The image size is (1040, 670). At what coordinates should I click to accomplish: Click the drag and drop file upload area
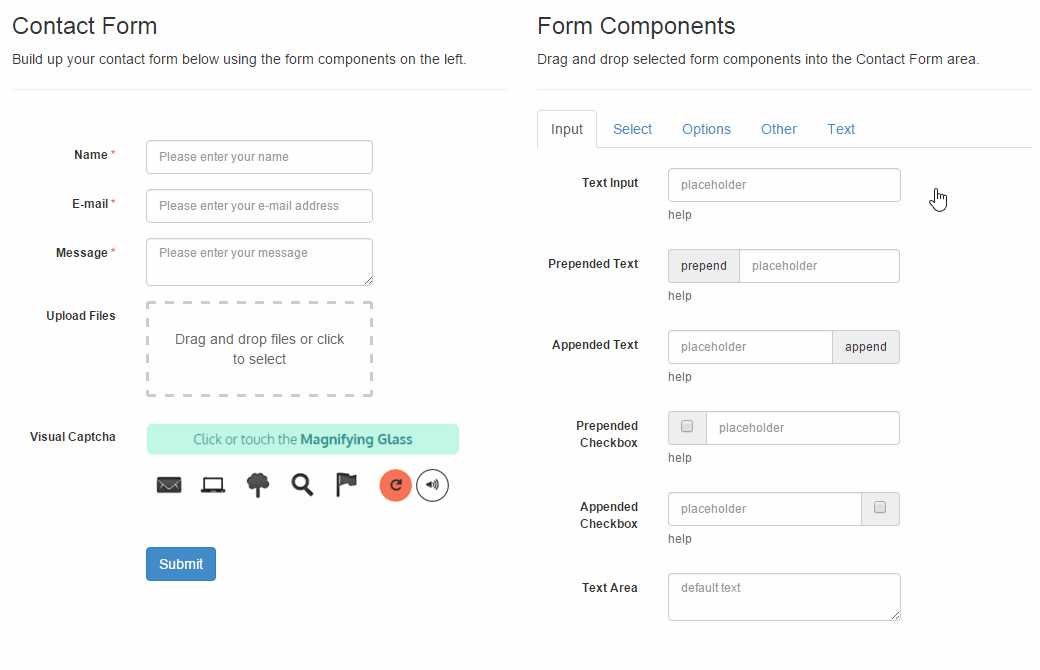tap(259, 349)
